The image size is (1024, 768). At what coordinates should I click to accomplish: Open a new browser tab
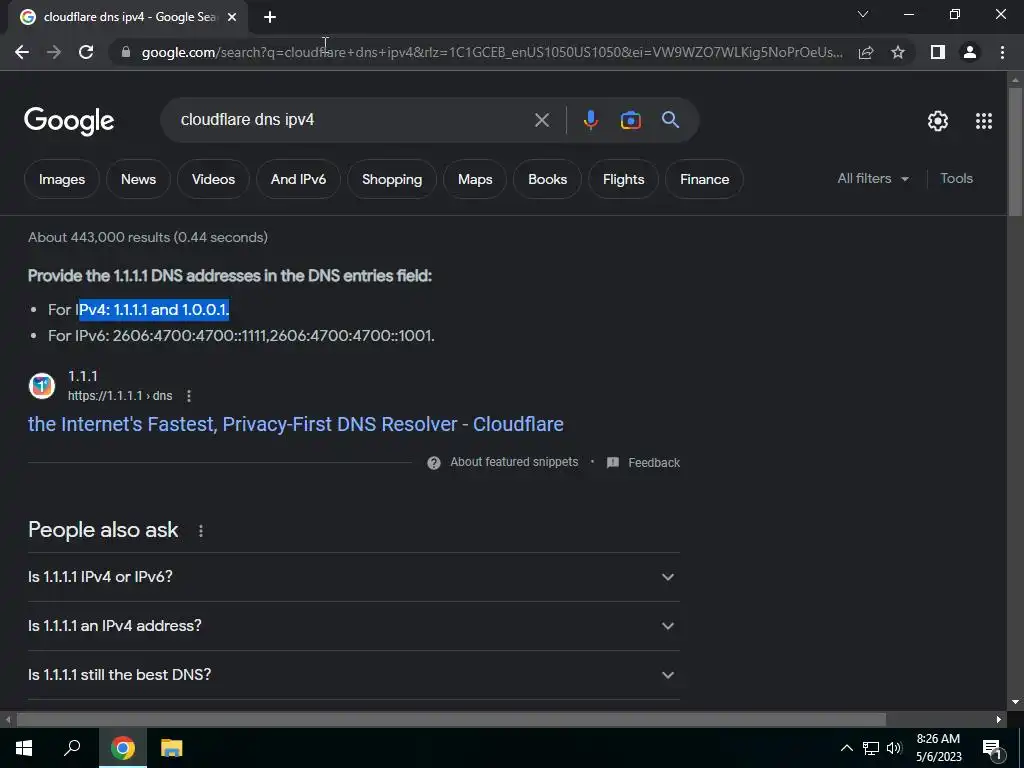pyautogui.click(x=270, y=17)
